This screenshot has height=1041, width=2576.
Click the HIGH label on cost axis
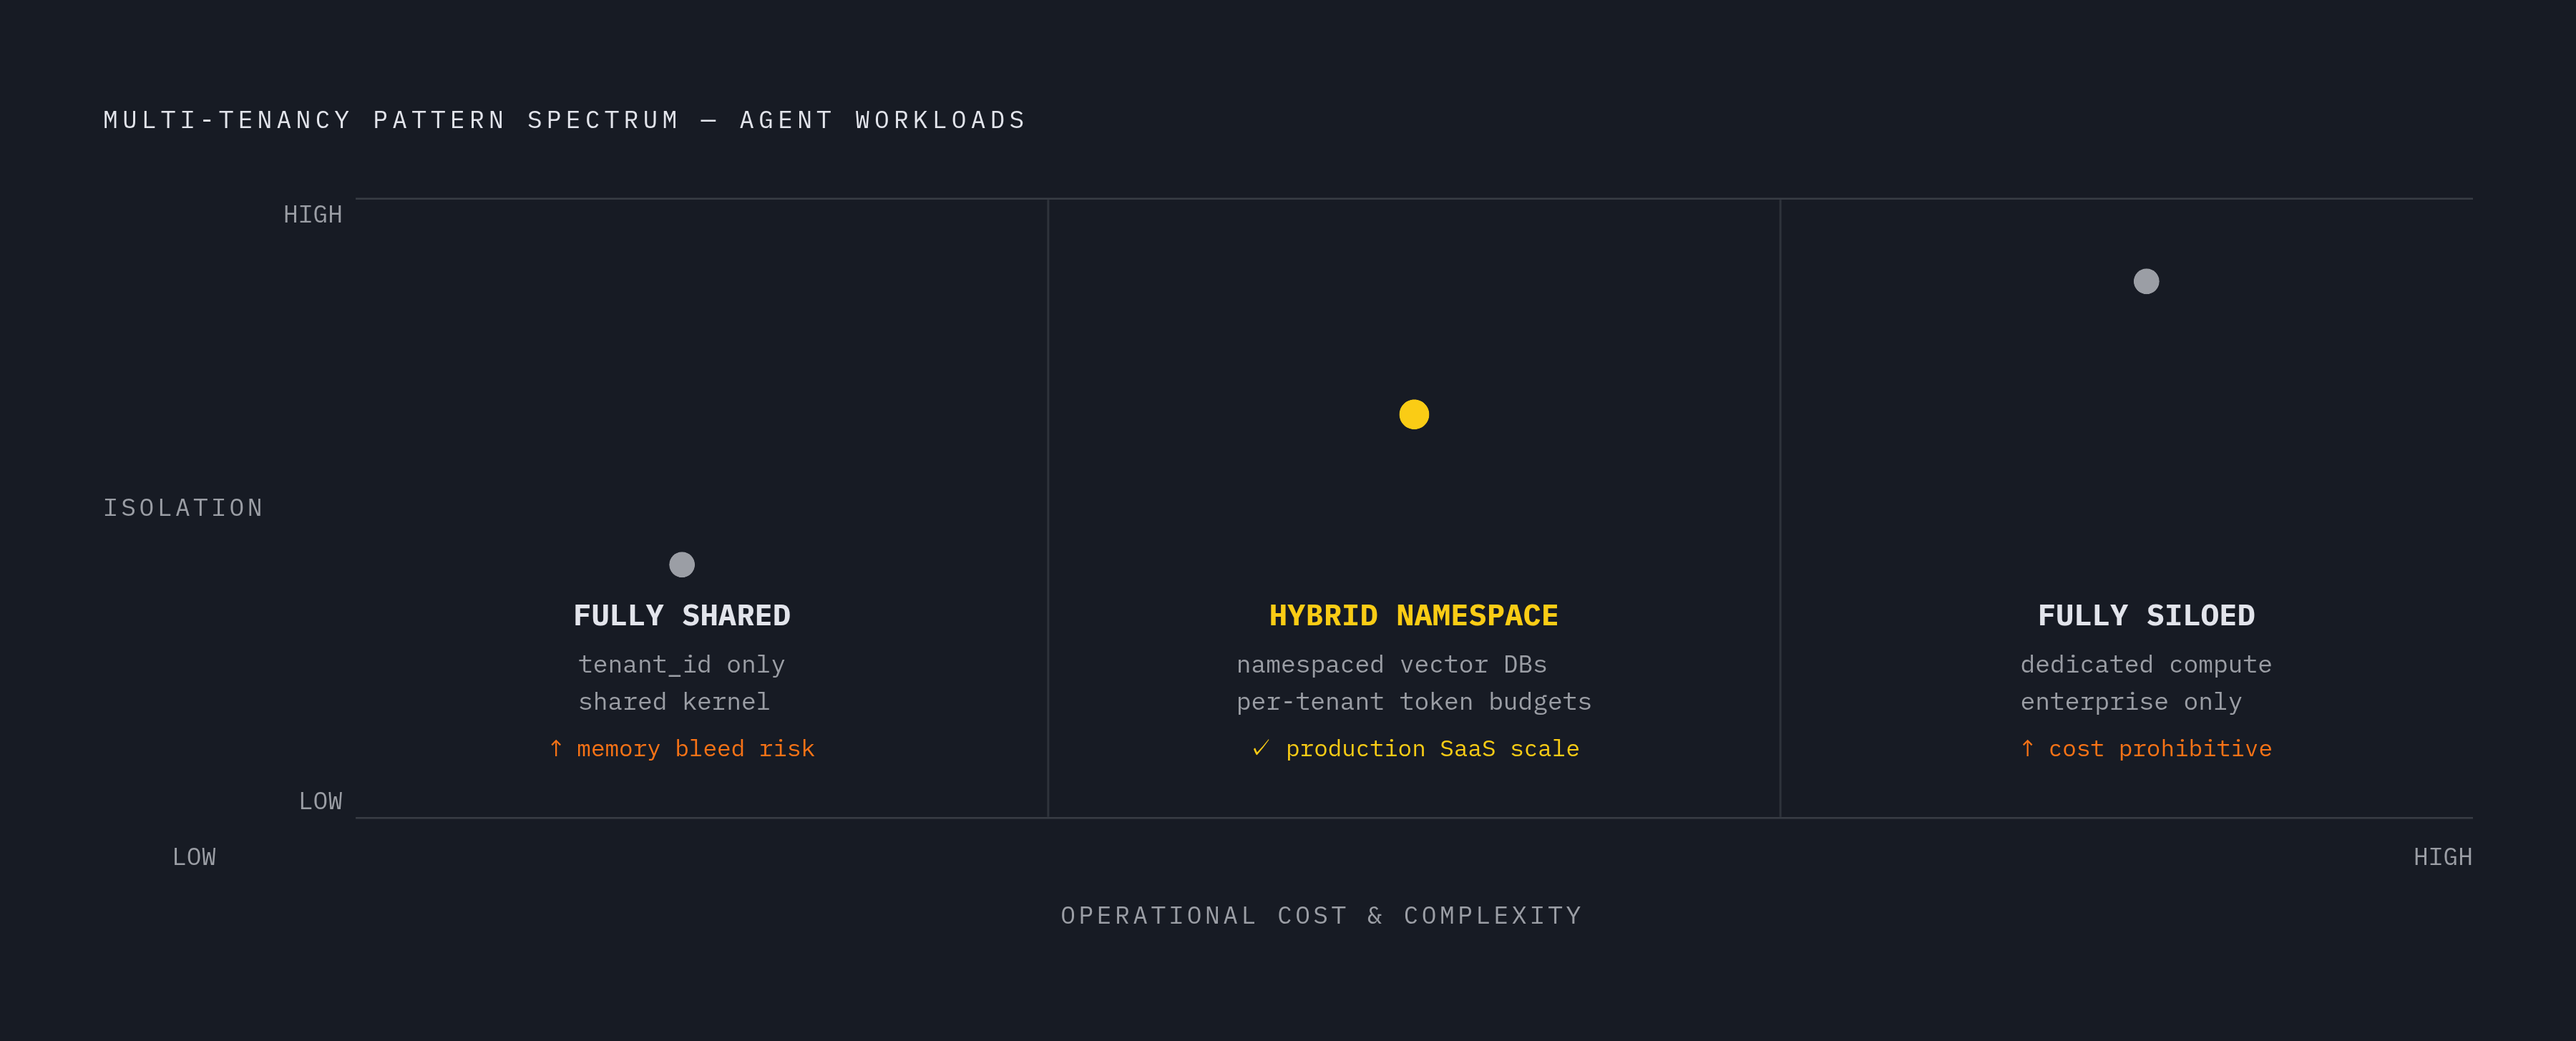[2443, 857]
